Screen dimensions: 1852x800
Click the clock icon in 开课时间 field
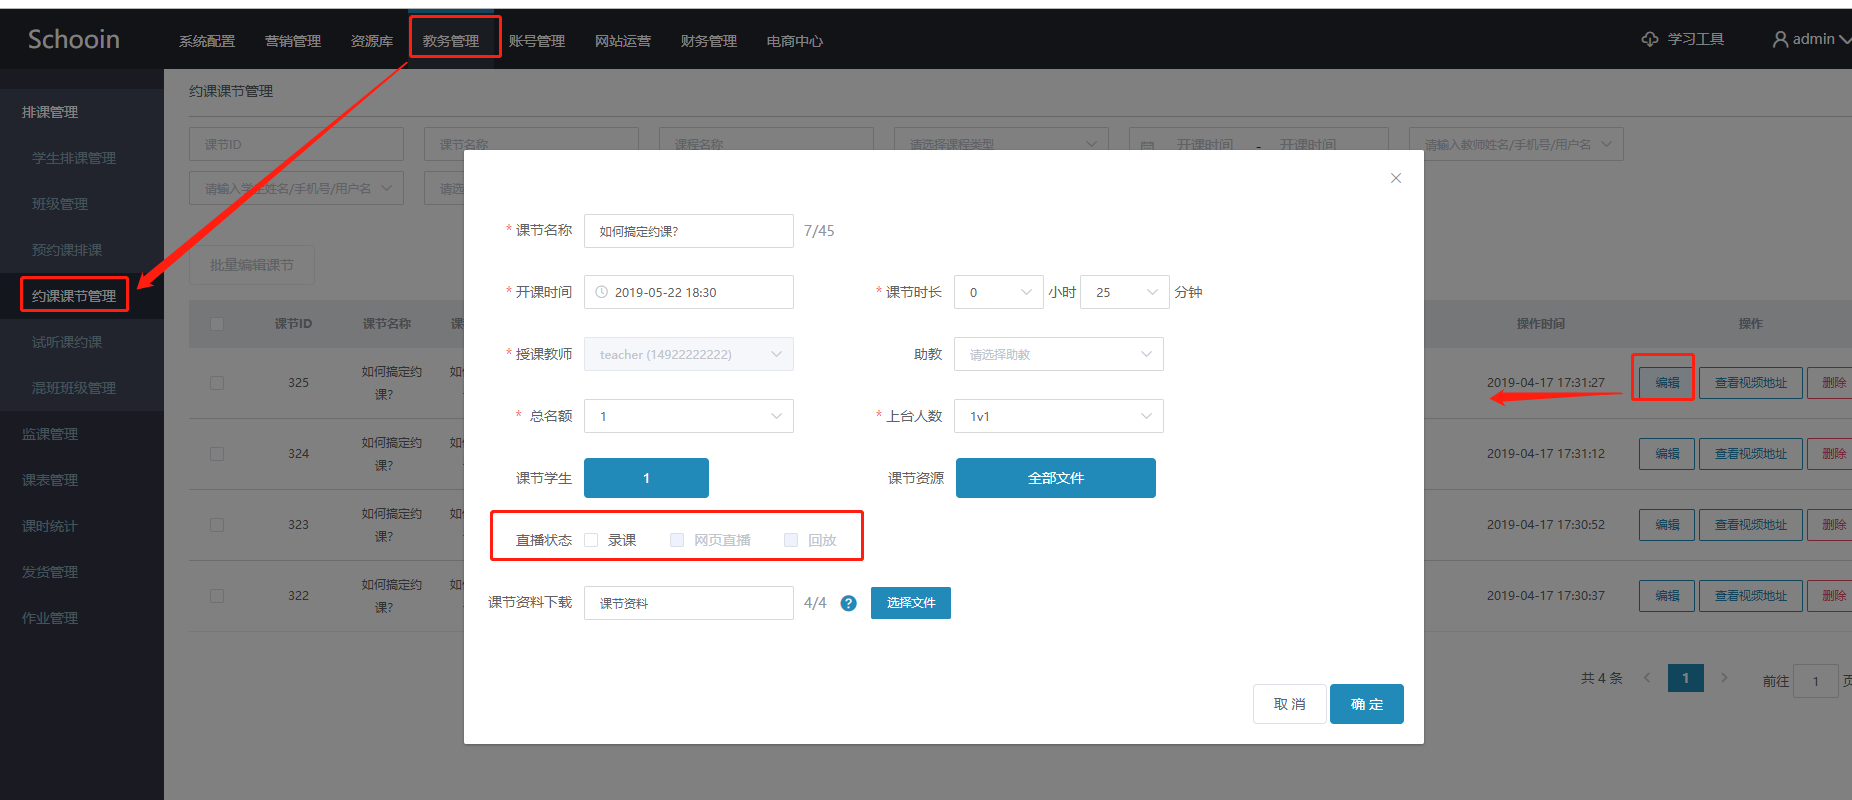click(x=601, y=292)
